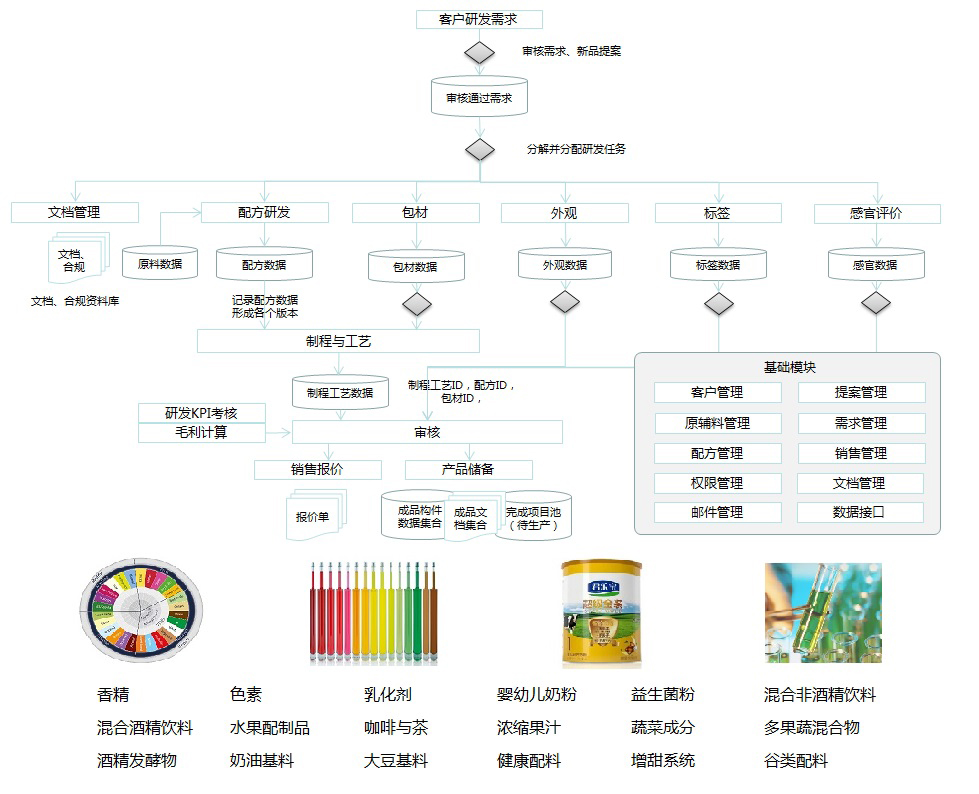Click the 包材数据 cylinder
This screenshot has height=794, width=979.
pos(416,266)
